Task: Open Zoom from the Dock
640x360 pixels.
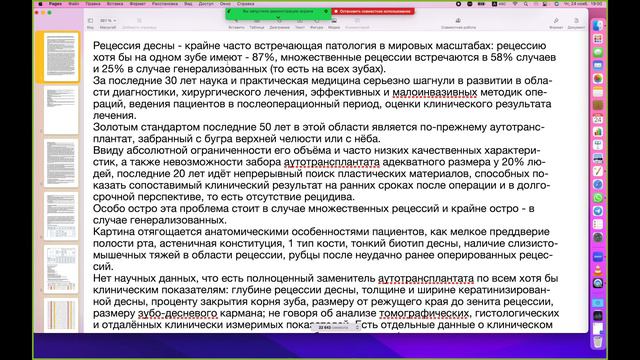Action: click(x=598, y=257)
